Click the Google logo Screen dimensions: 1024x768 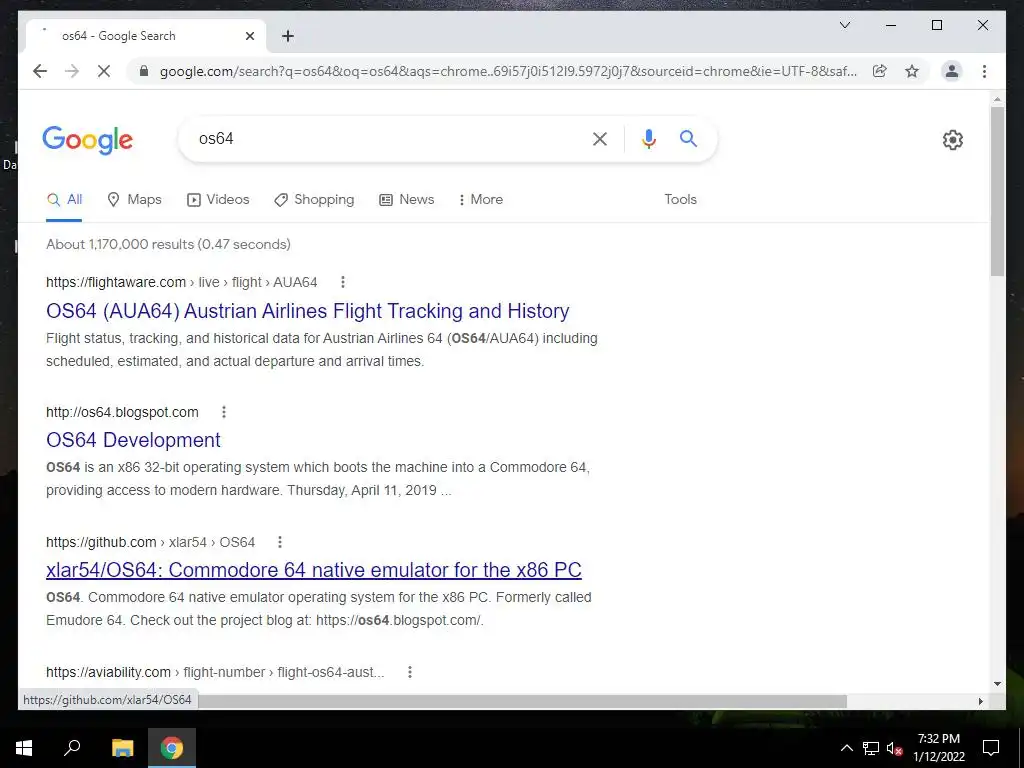(88, 140)
